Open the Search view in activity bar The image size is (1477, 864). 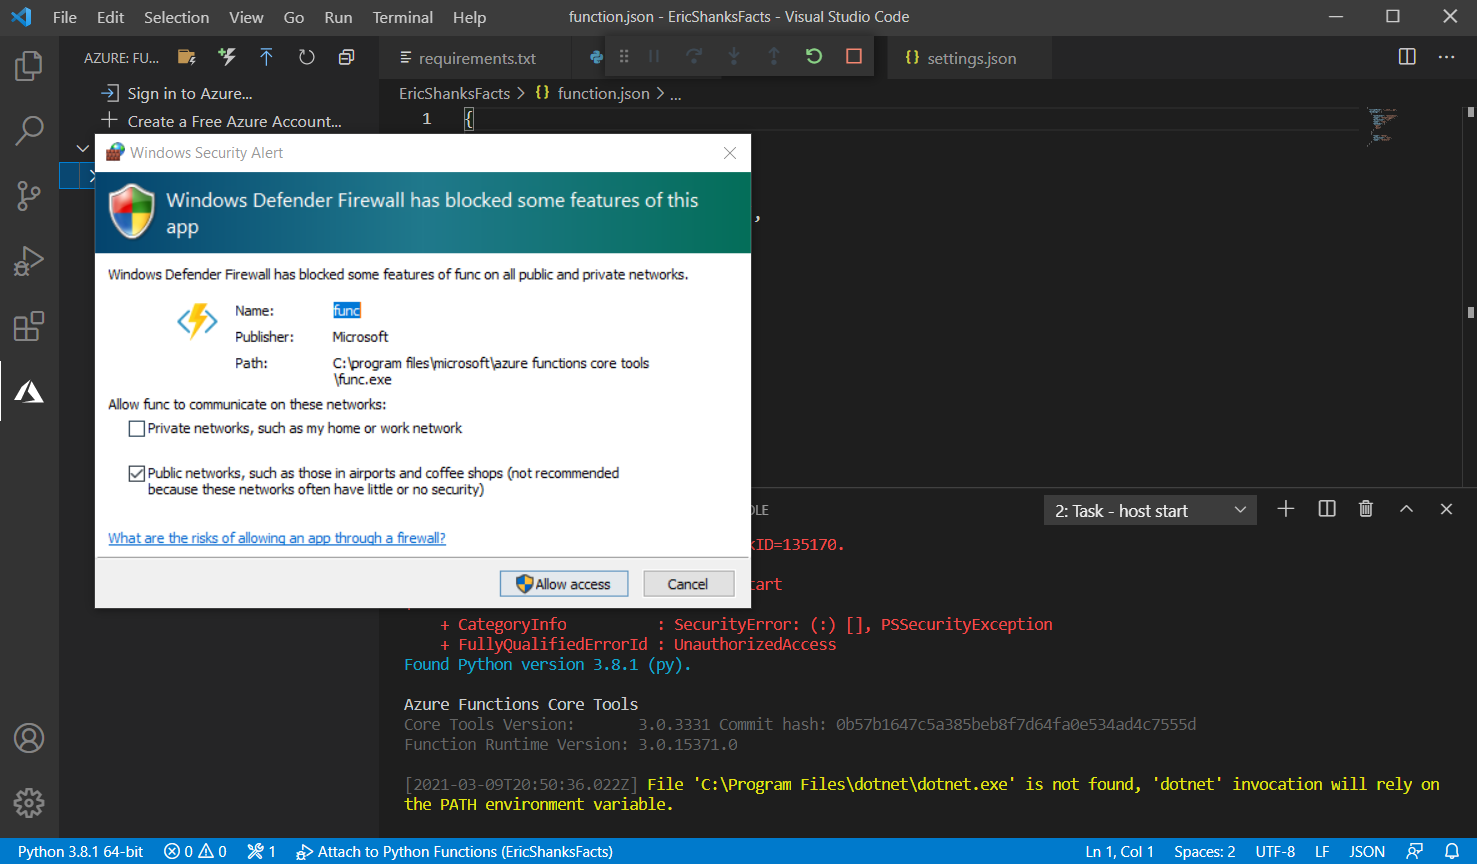tap(29, 130)
